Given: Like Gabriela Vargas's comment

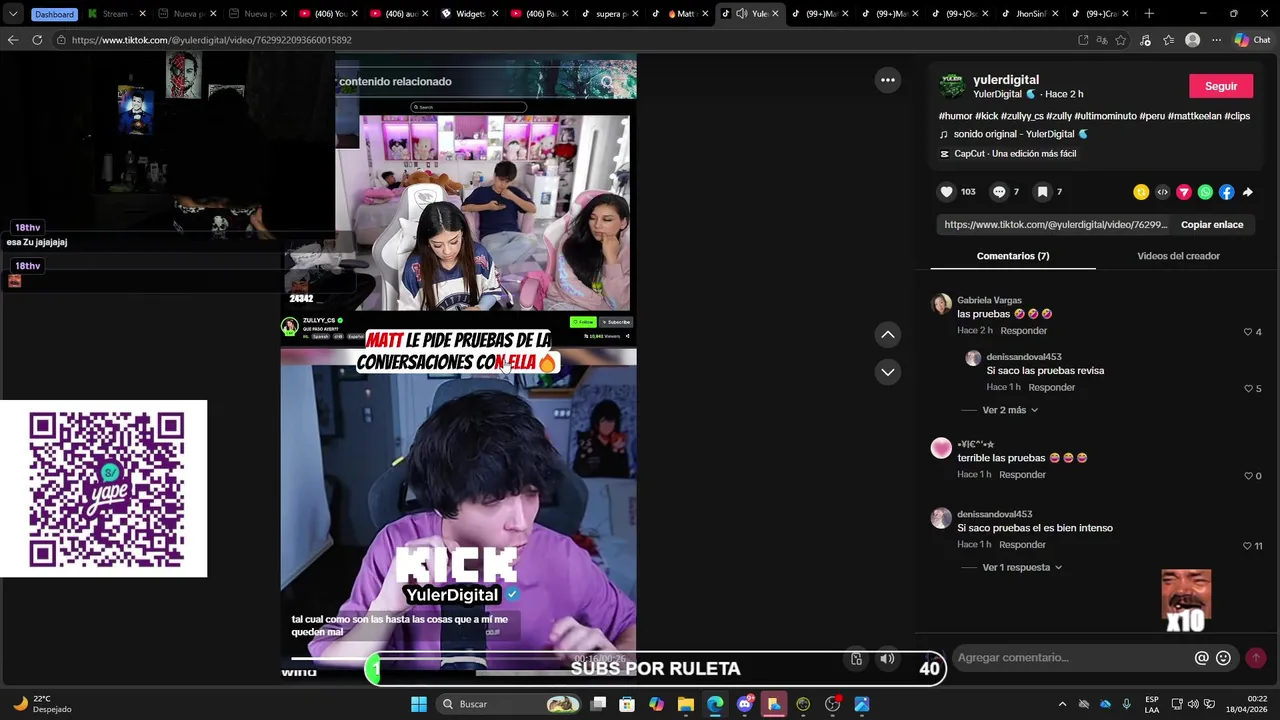Looking at the screenshot, I should point(1248,332).
